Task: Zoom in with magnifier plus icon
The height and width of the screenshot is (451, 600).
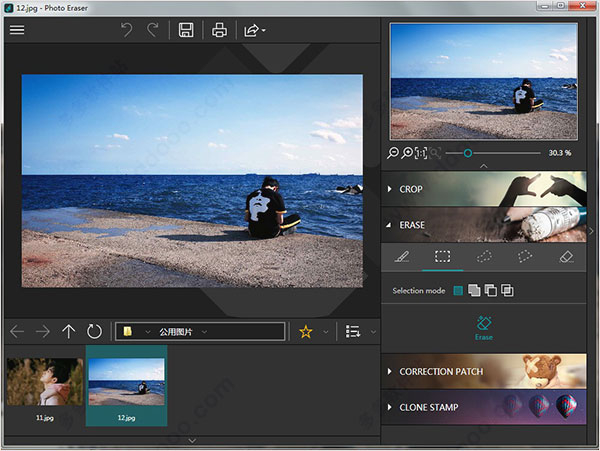Action: (x=407, y=153)
